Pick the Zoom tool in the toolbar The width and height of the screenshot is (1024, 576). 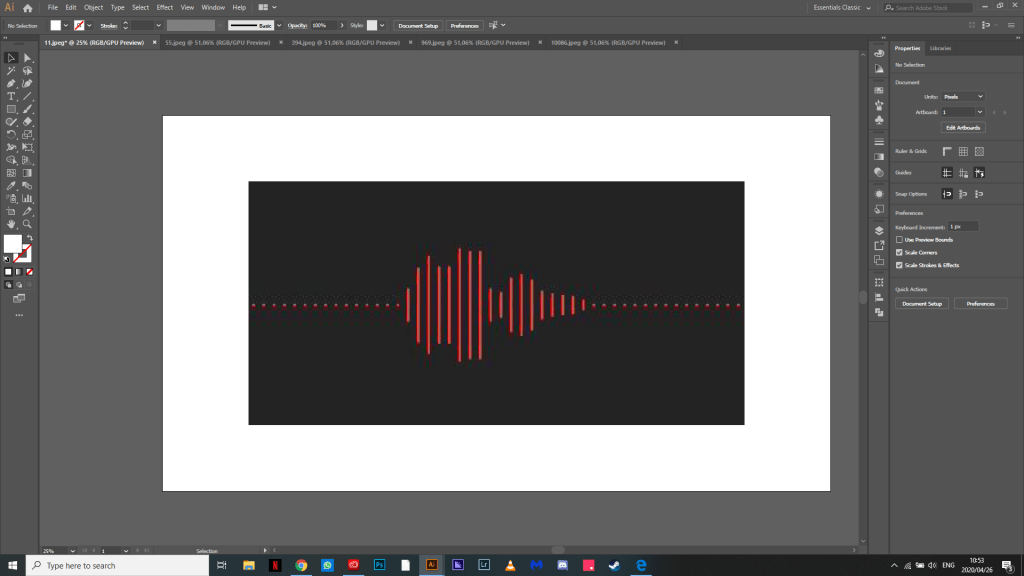pyautogui.click(x=28, y=224)
